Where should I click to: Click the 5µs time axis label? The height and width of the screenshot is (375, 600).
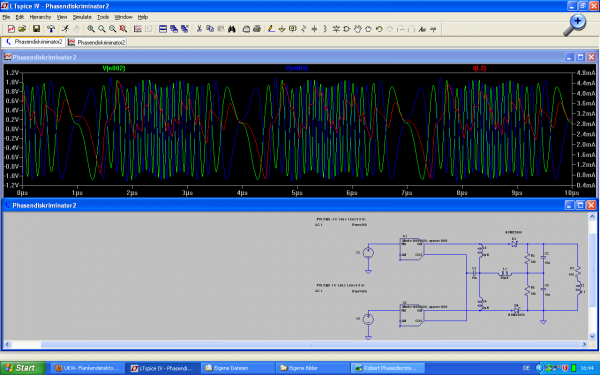297,192
